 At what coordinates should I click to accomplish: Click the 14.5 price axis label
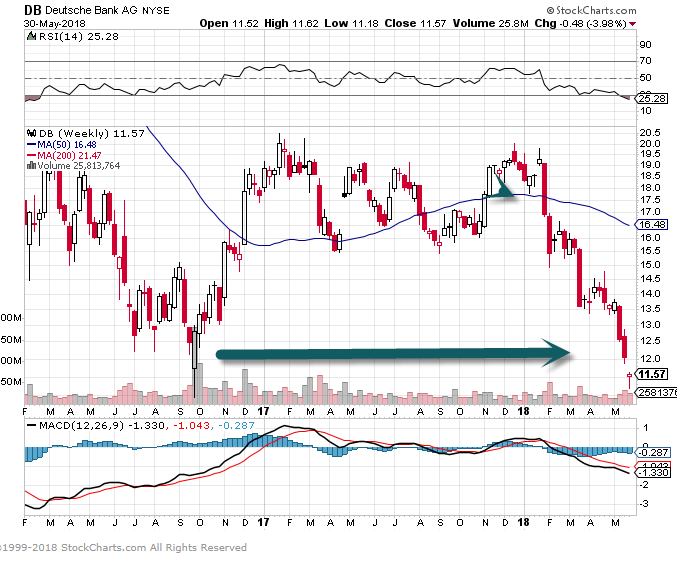[x=650, y=279]
